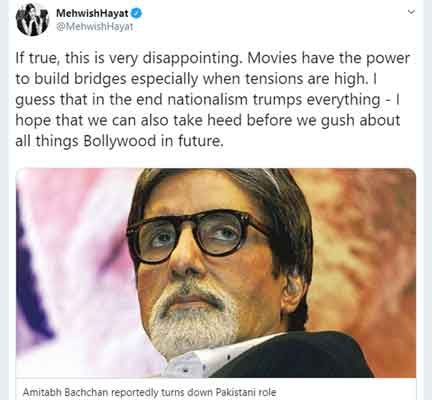Click the line 'all things Bollywood in future.'
This screenshot has height=400, width=432.
point(119,141)
